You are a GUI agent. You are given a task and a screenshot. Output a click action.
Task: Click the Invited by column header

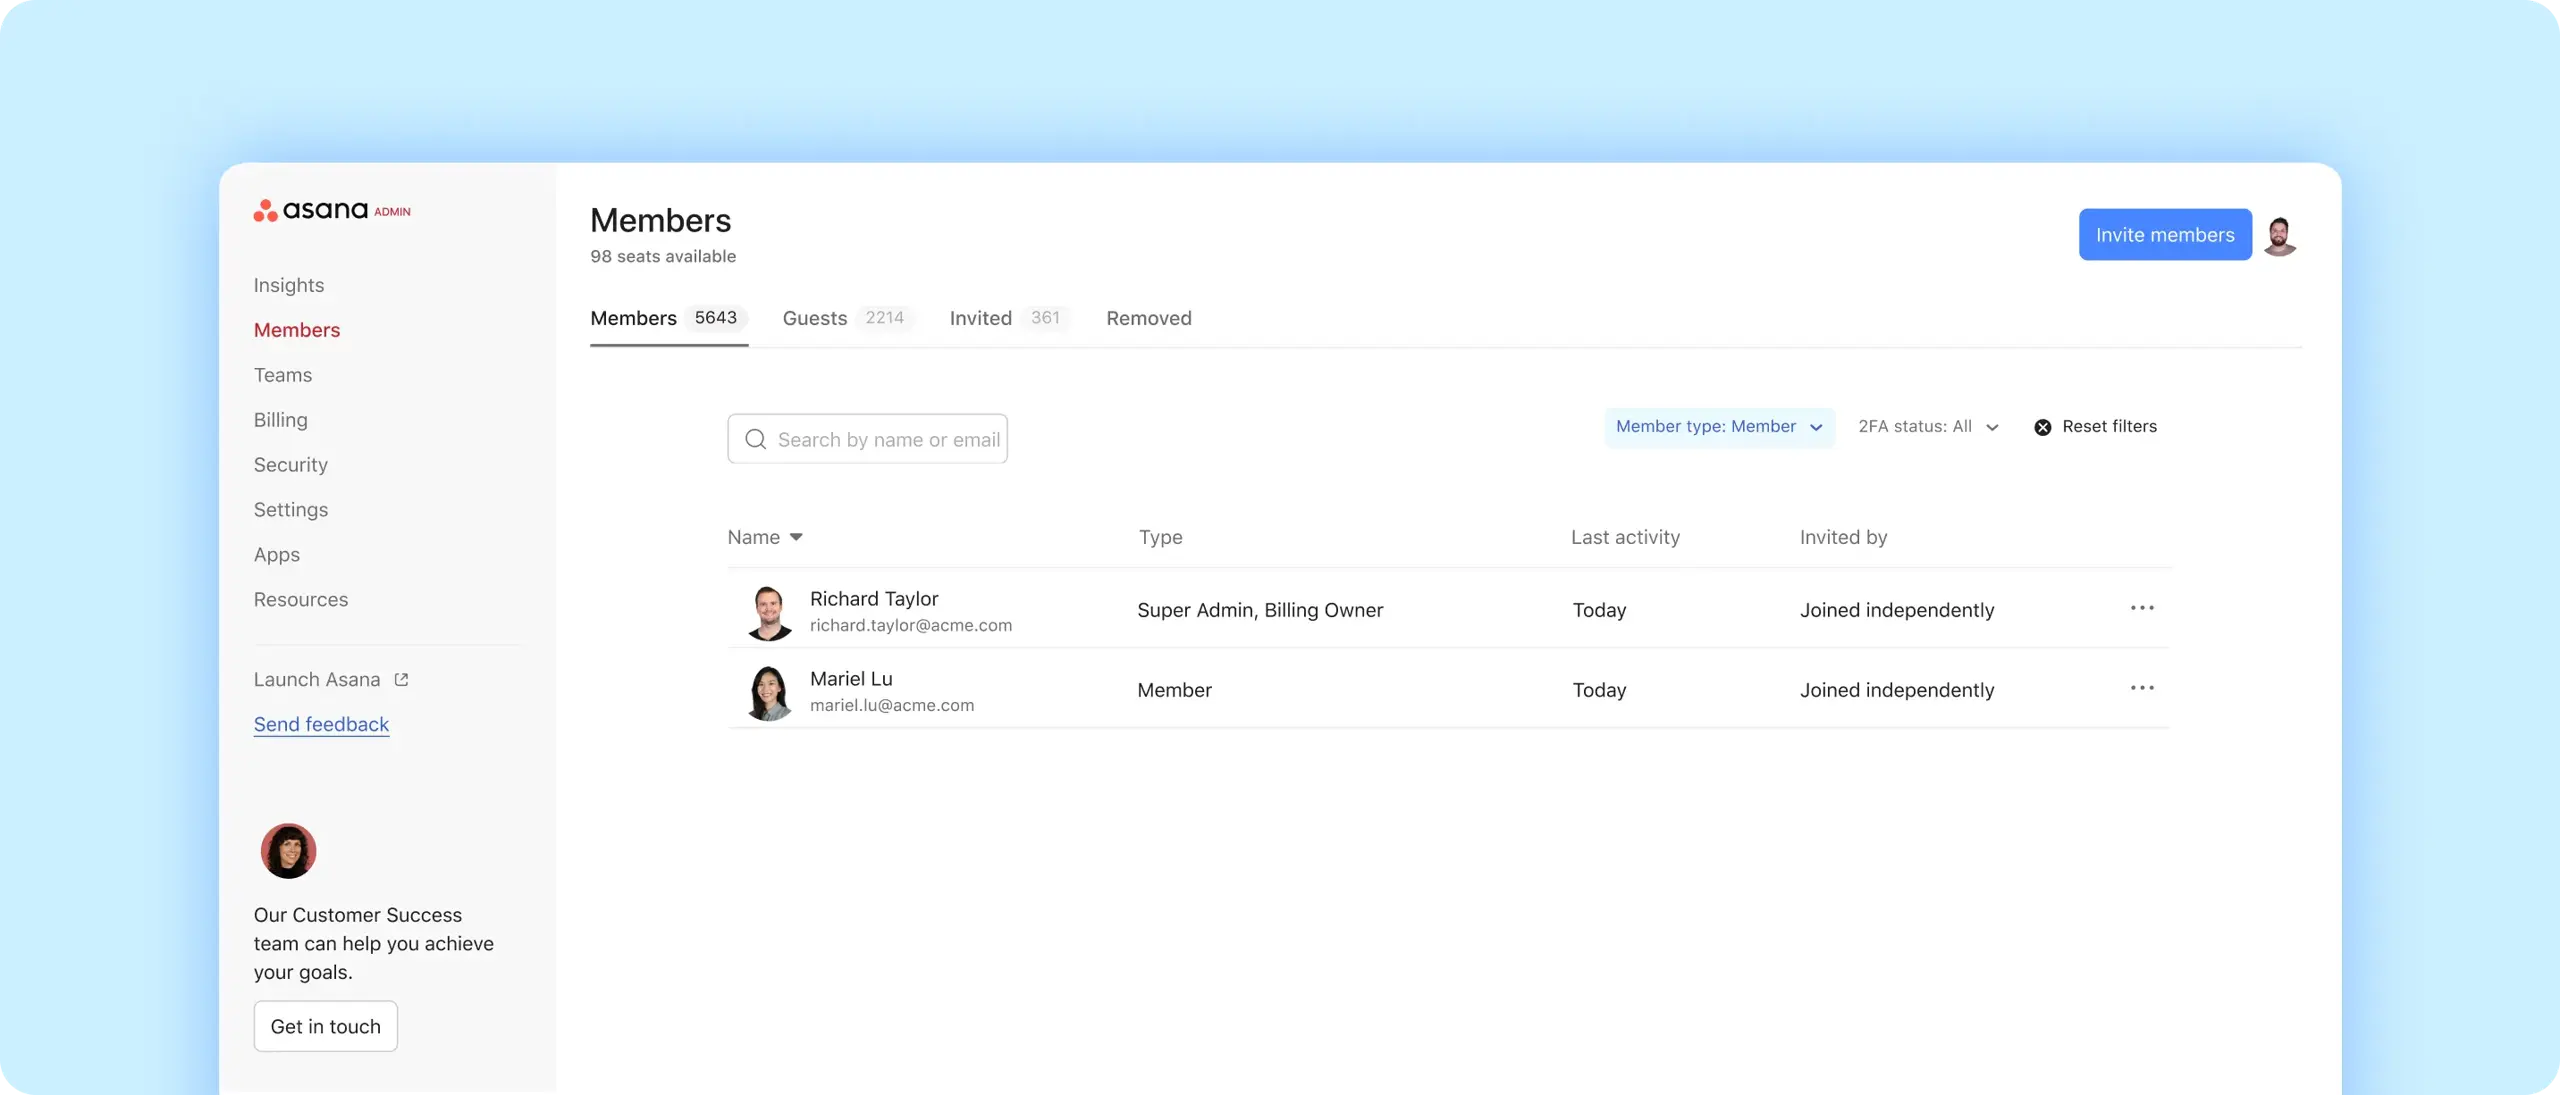1843,537
